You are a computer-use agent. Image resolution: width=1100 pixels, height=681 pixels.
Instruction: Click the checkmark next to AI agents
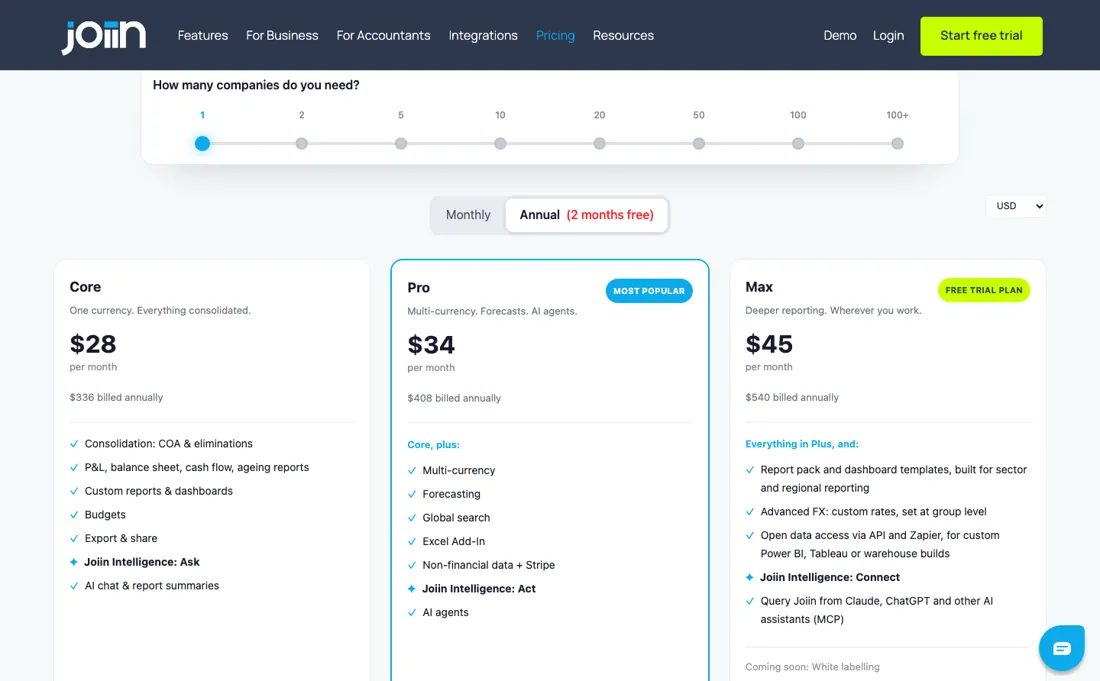click(412, 612)
